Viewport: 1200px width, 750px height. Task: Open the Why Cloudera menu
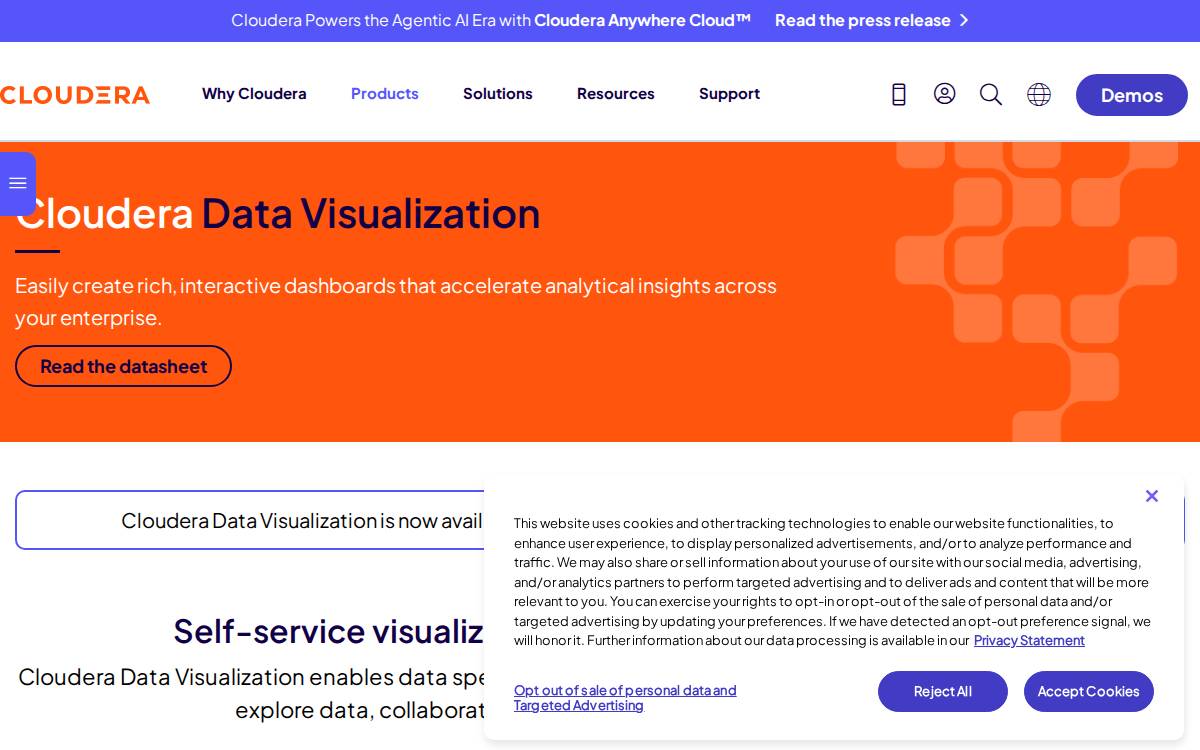pos(254,94)
